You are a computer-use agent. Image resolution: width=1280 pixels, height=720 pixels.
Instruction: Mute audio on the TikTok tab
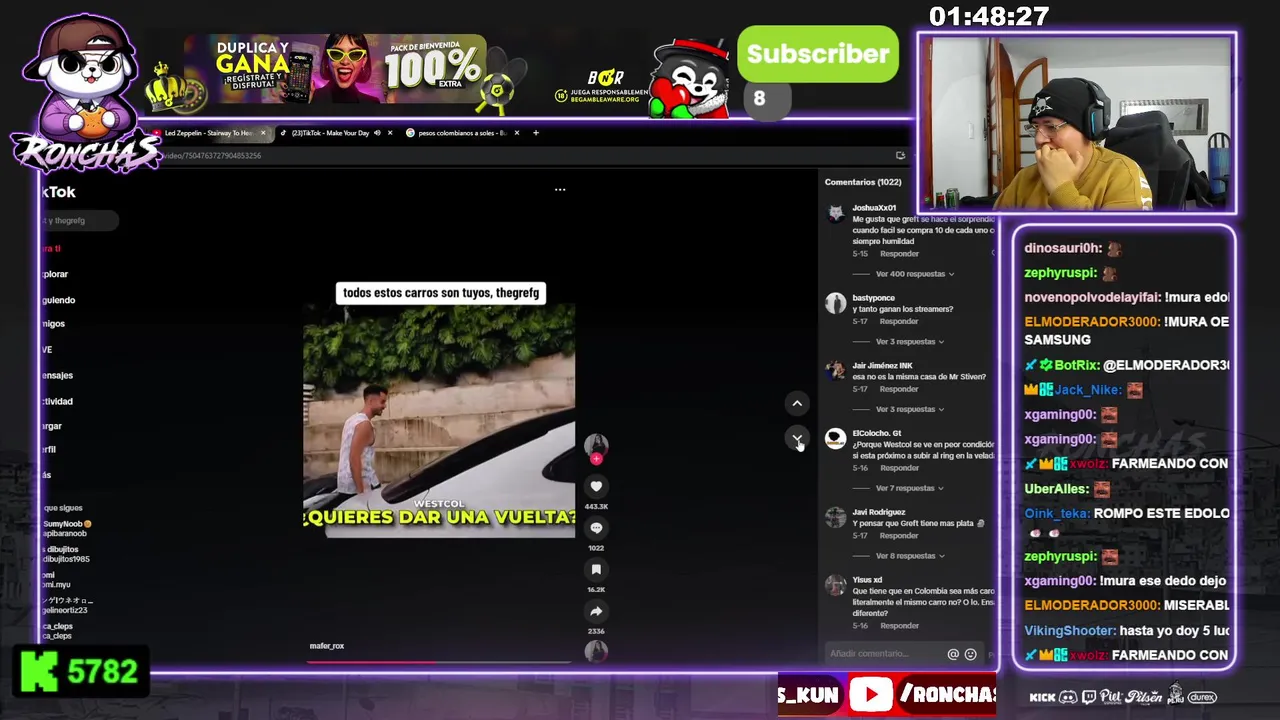[x=377, y=133]
